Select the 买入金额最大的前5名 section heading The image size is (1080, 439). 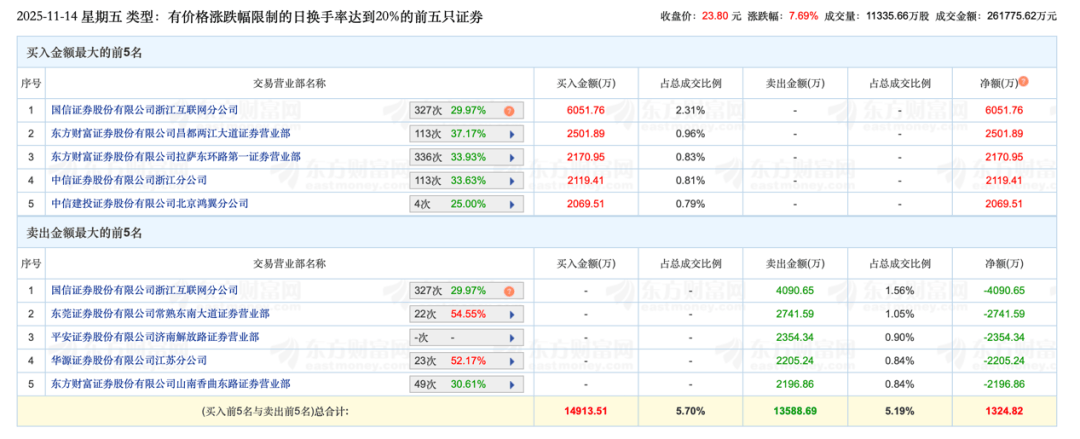click(x=83, y=53)
